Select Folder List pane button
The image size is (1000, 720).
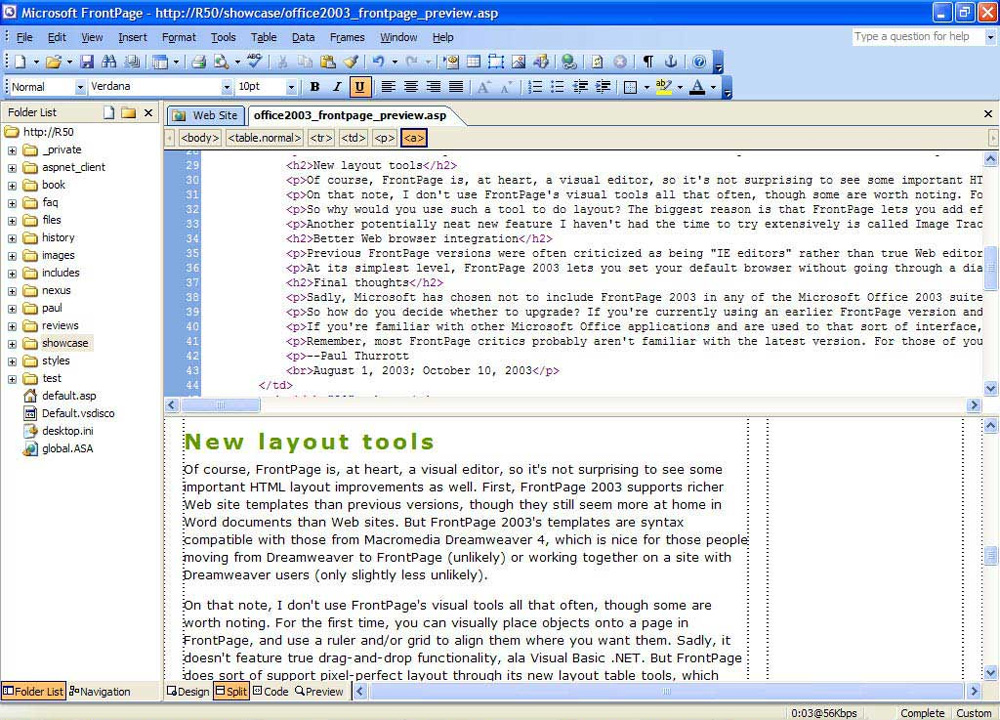[x=33, y=691]
